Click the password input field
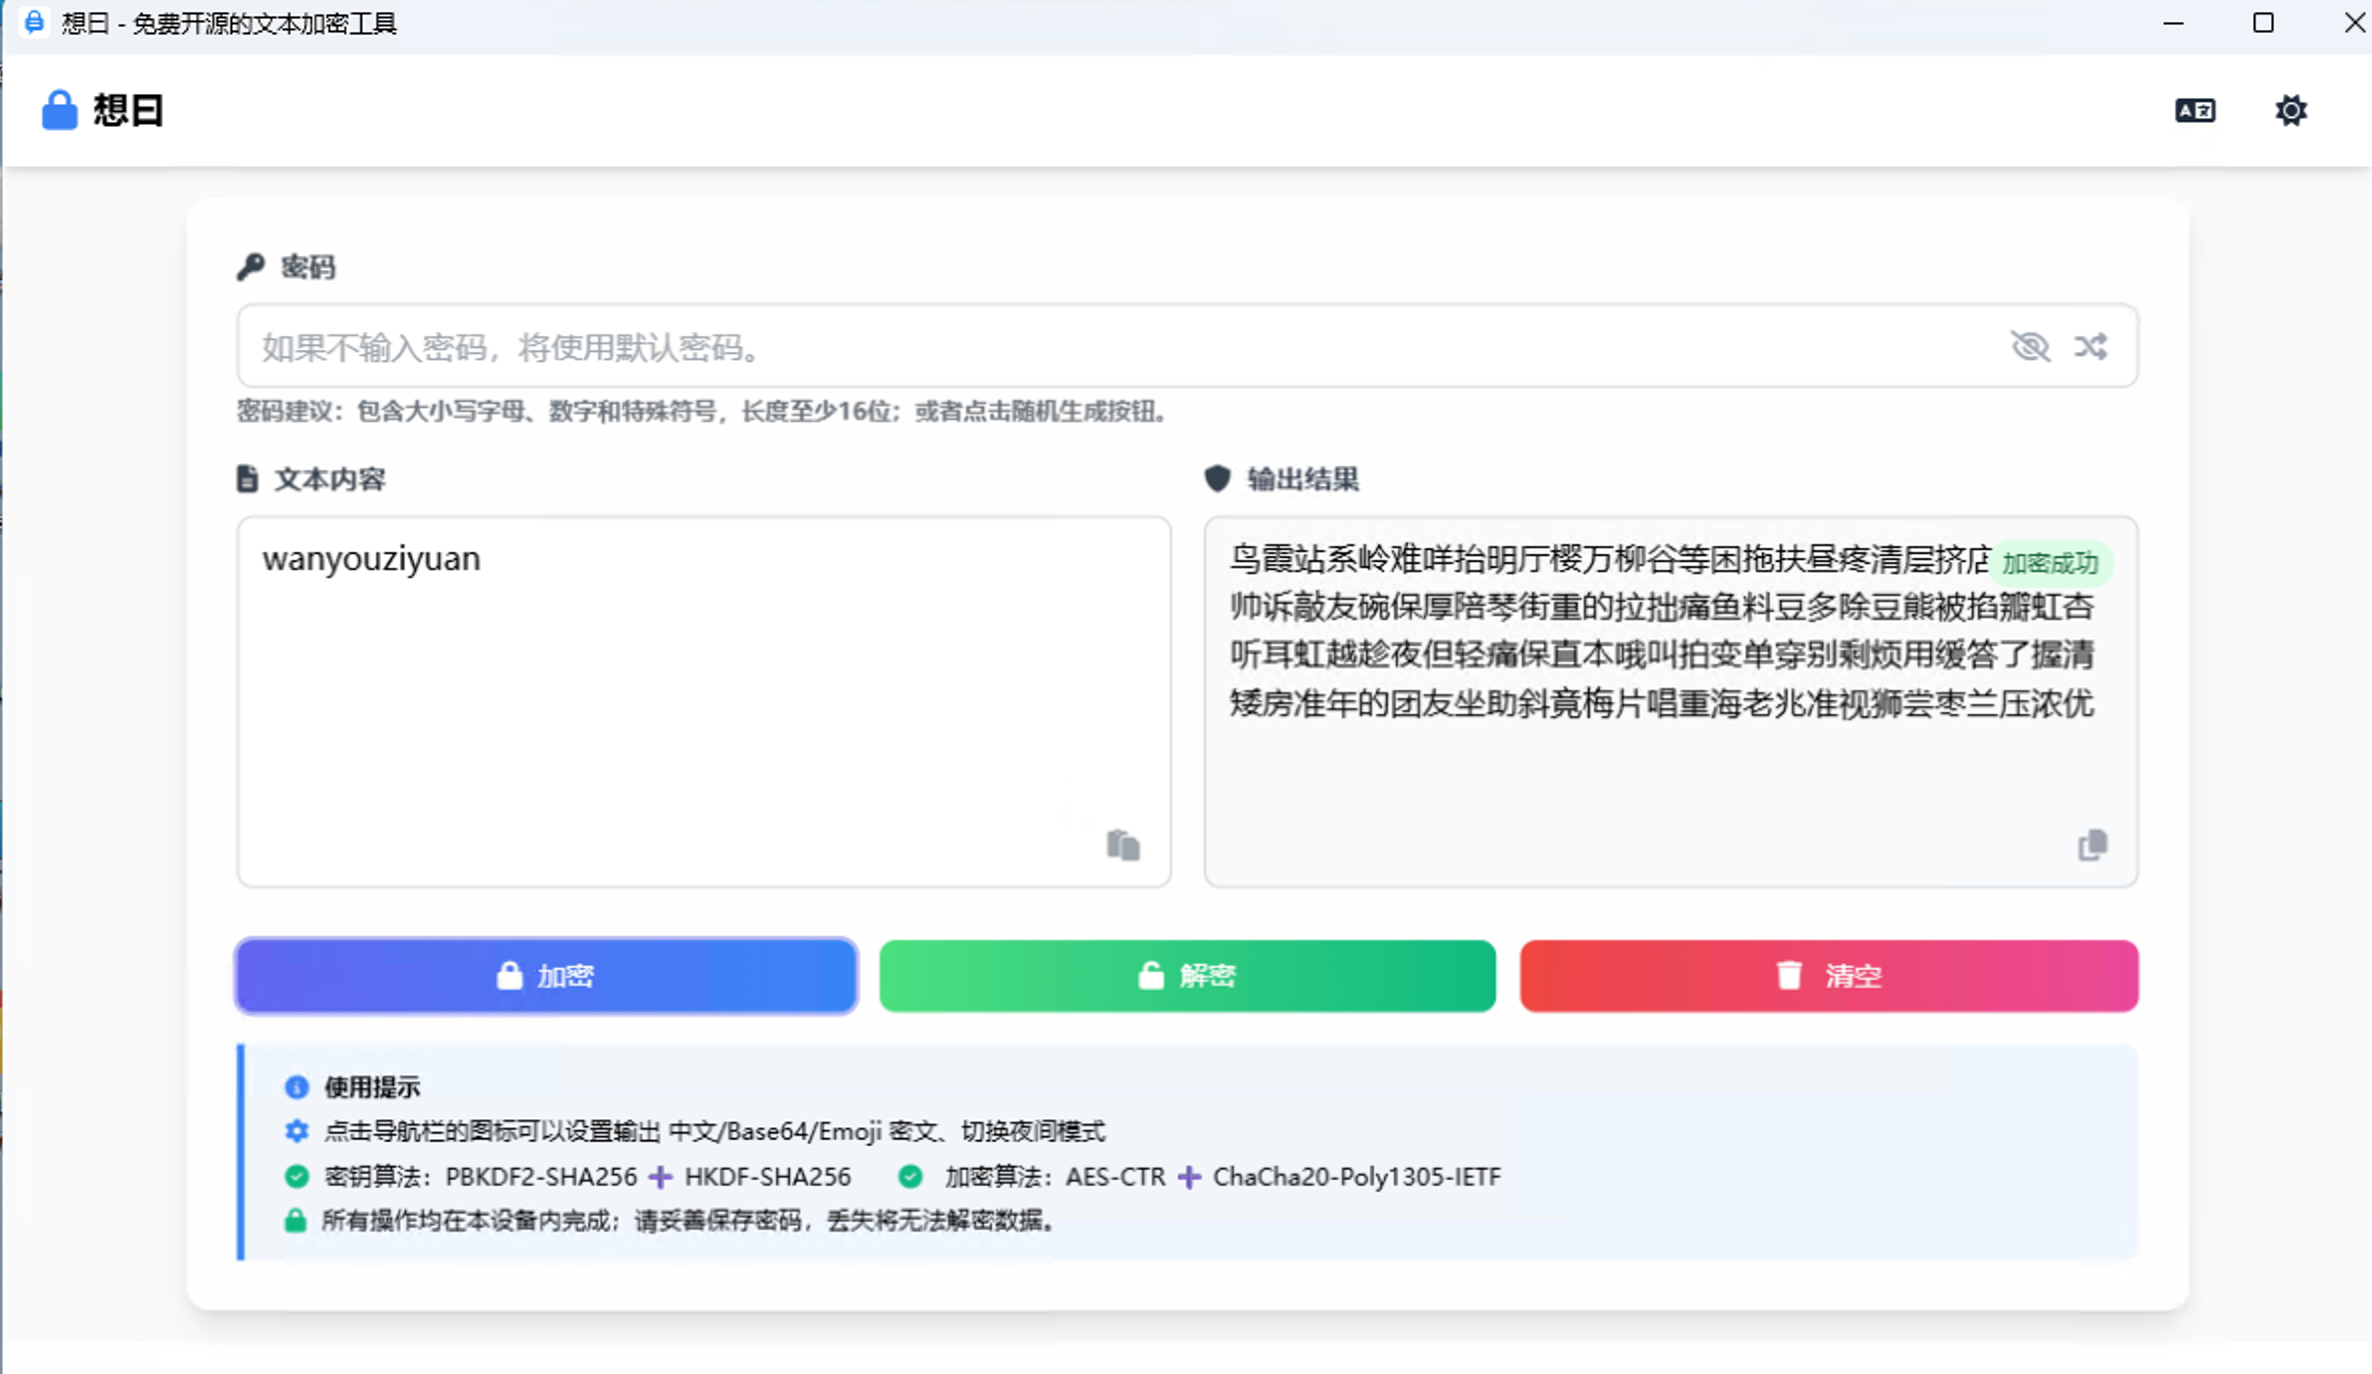Image resolution: width=2372 pixels, height=1374 pixels. point(1187,346)
